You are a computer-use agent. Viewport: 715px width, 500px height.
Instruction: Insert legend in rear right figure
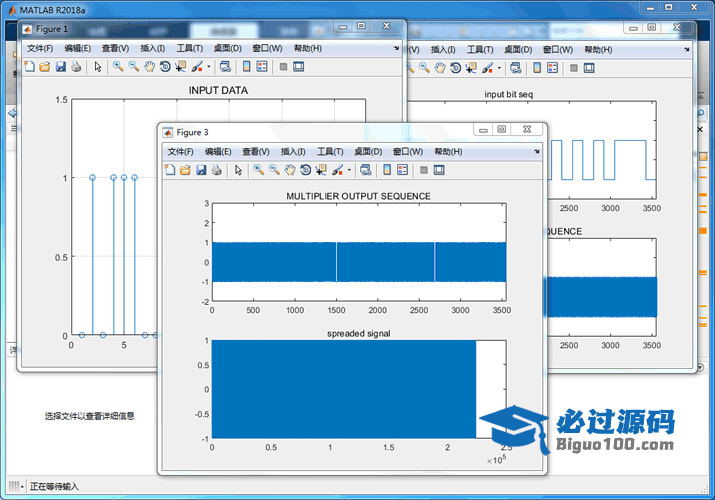tap(553, 68)
